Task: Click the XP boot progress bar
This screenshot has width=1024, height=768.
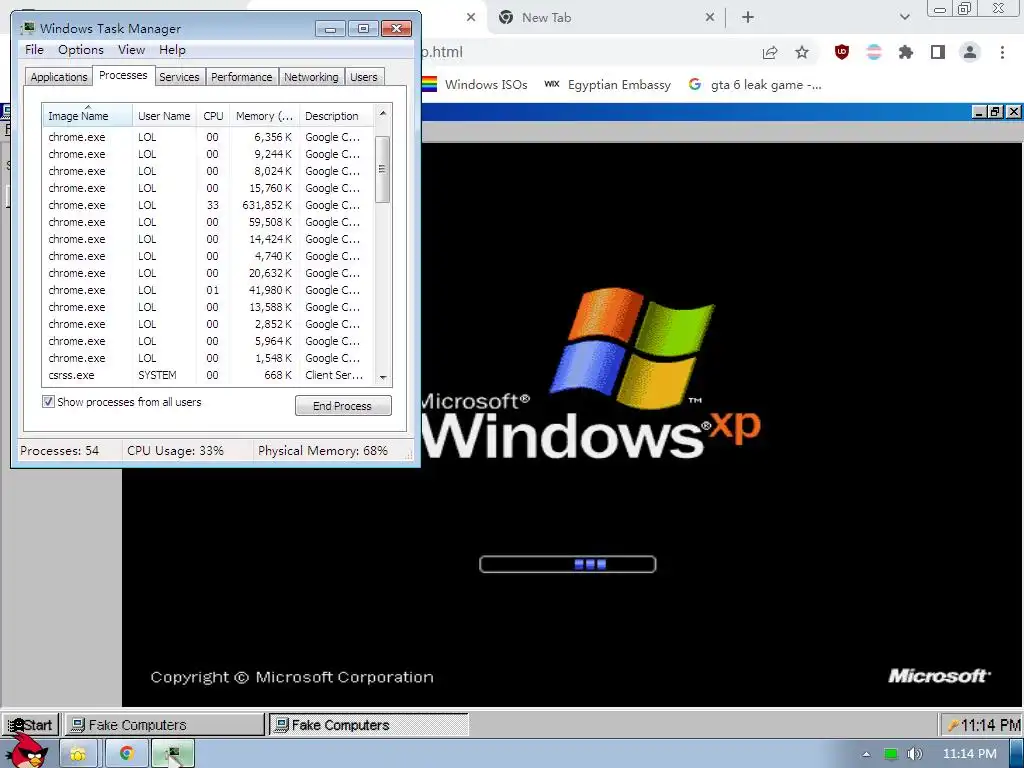Action: [x=568, y=564]
